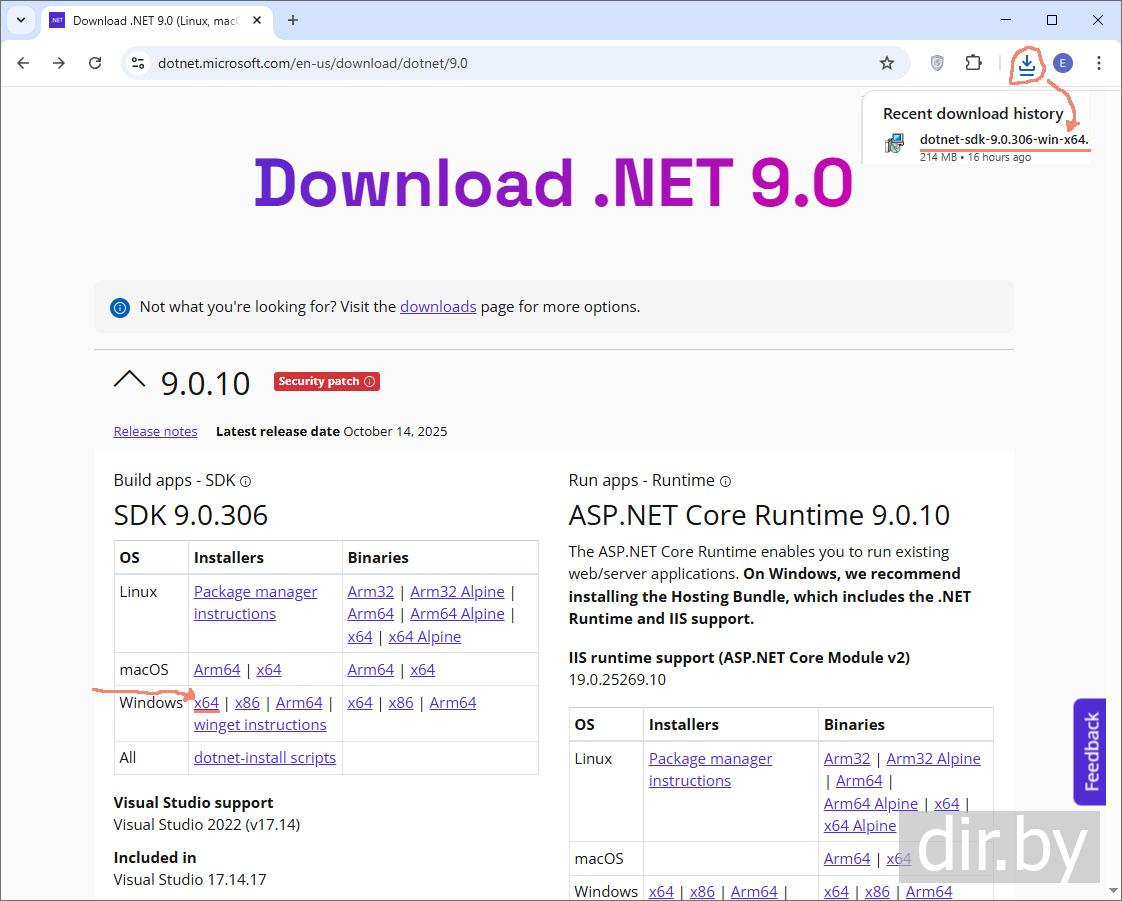Download SDK macOS Arm64 installer
Screen dimensions: 1122x901
pyautogui.click(x=217, y=670)
